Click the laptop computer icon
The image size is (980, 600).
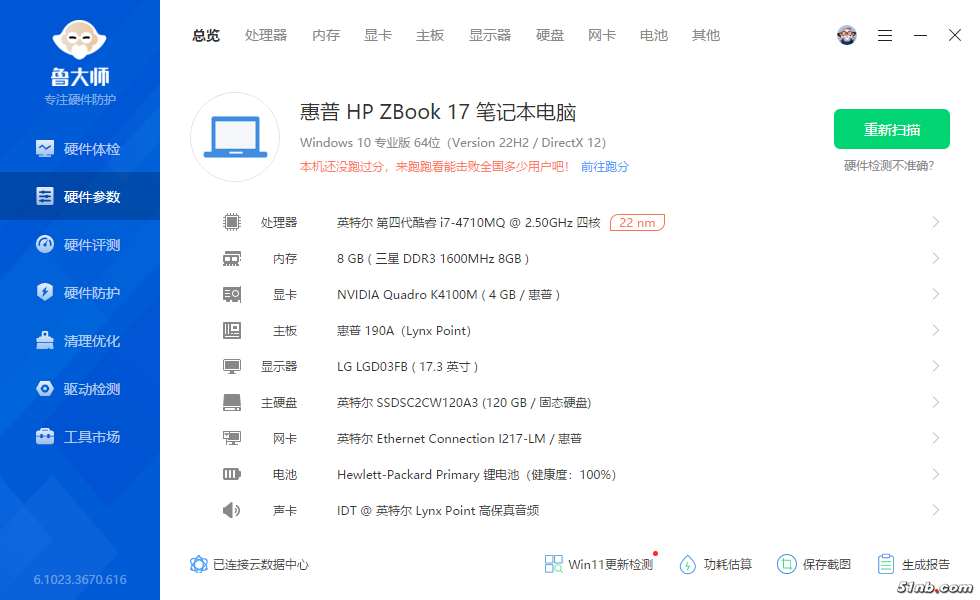click(235, 137)
